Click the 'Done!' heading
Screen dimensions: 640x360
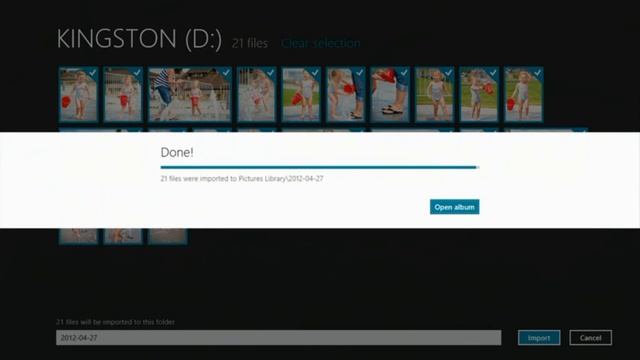pyautogui.click(x=177, y=152)
